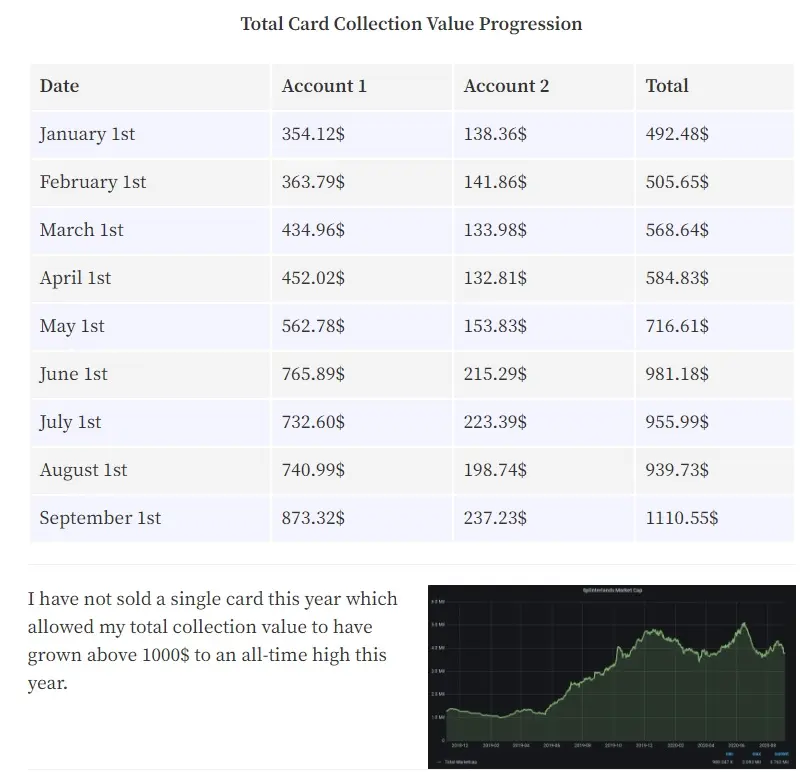810x781 pixels.
Task: Click the 584.83$ total value
Action: 677,278
